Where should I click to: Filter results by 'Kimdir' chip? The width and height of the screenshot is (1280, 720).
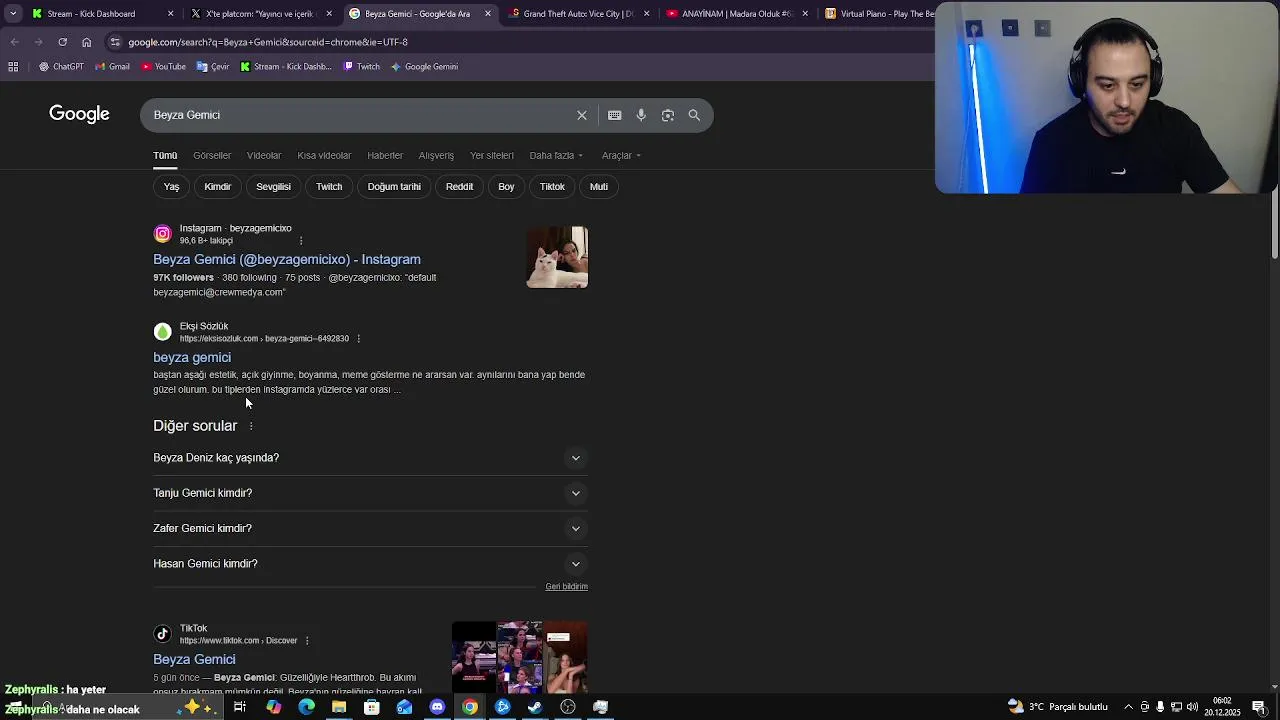218,187
